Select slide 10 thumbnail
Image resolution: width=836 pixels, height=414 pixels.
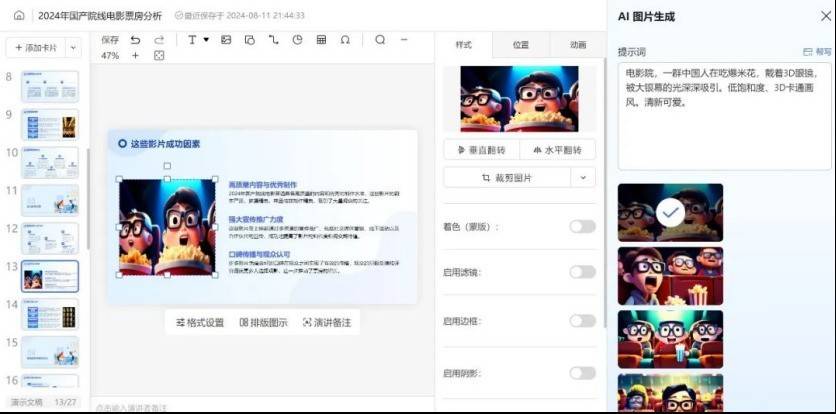[50, 163]
